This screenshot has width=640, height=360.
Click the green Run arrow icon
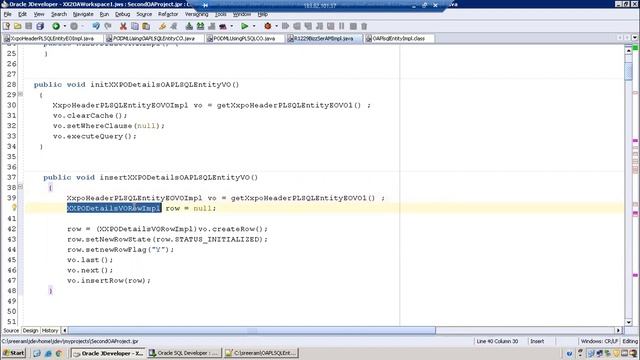click(244, 26)
